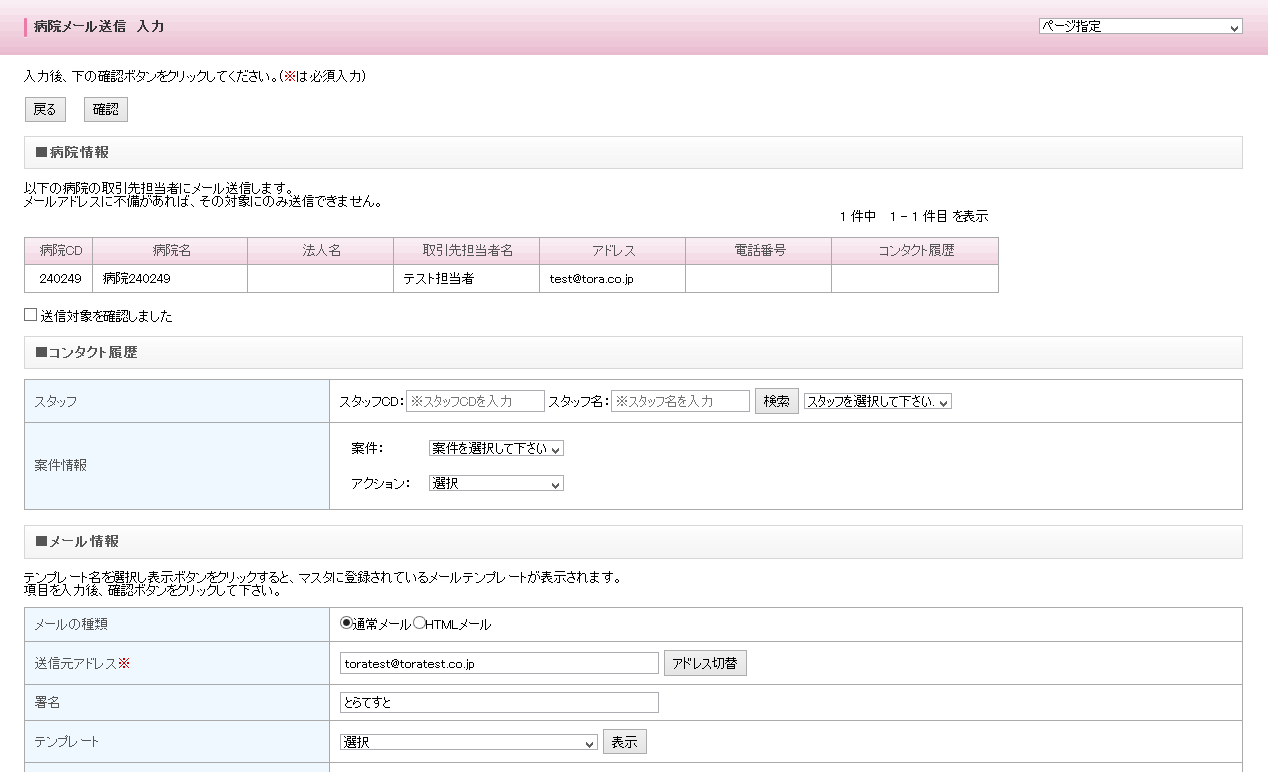The height and width of the screenshot is (772, 1268).
Task: Open the アクション 選択 dropdown
Action: click(496, 483)
